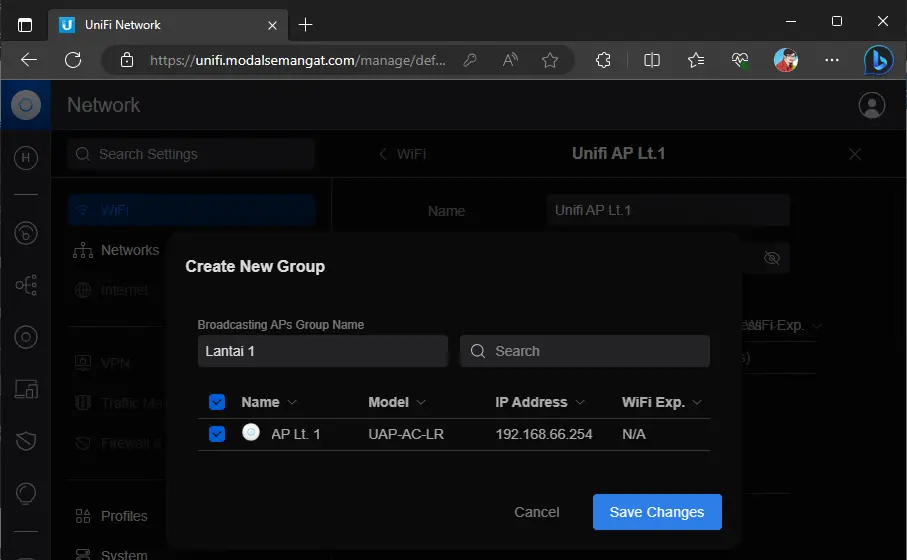
Task: Open the Bing Copilot sidebar
Action: (x=878, y=60)
